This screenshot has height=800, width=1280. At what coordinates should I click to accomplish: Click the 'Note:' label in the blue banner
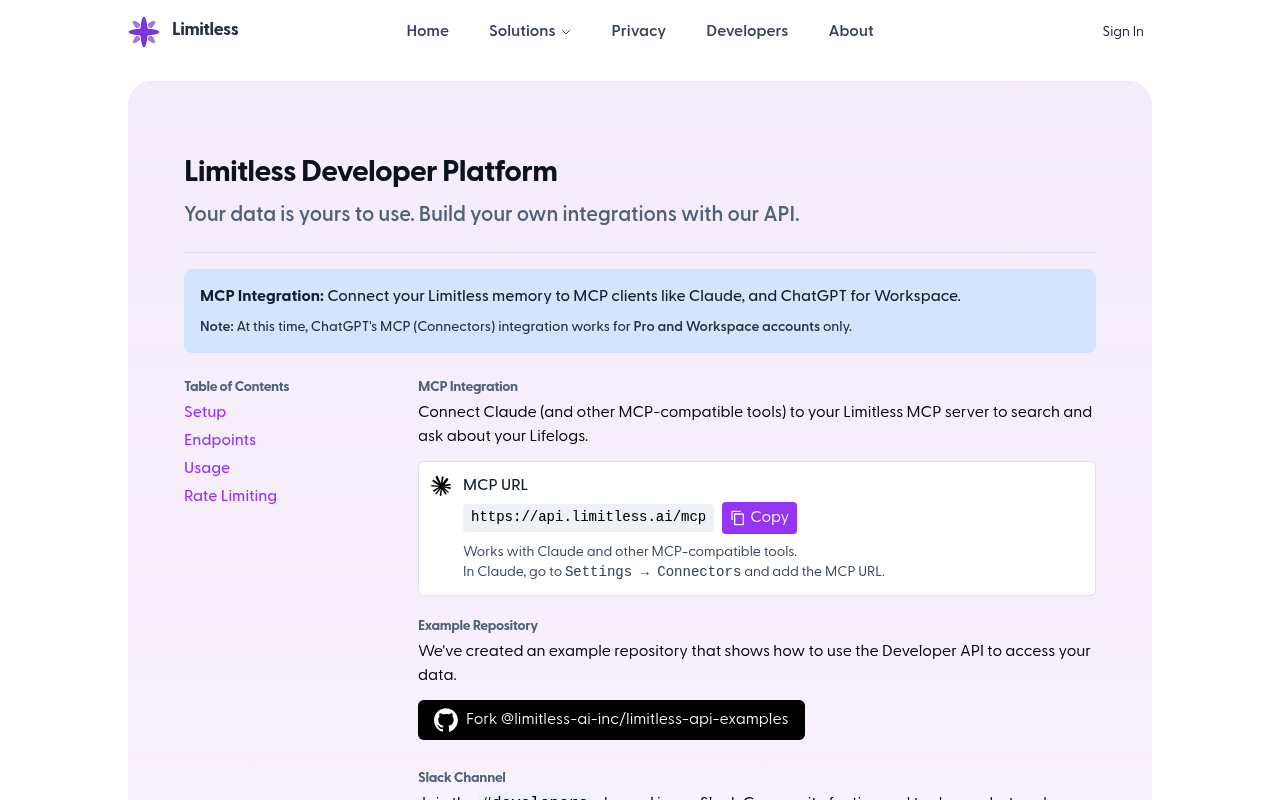tap(217, 327)
